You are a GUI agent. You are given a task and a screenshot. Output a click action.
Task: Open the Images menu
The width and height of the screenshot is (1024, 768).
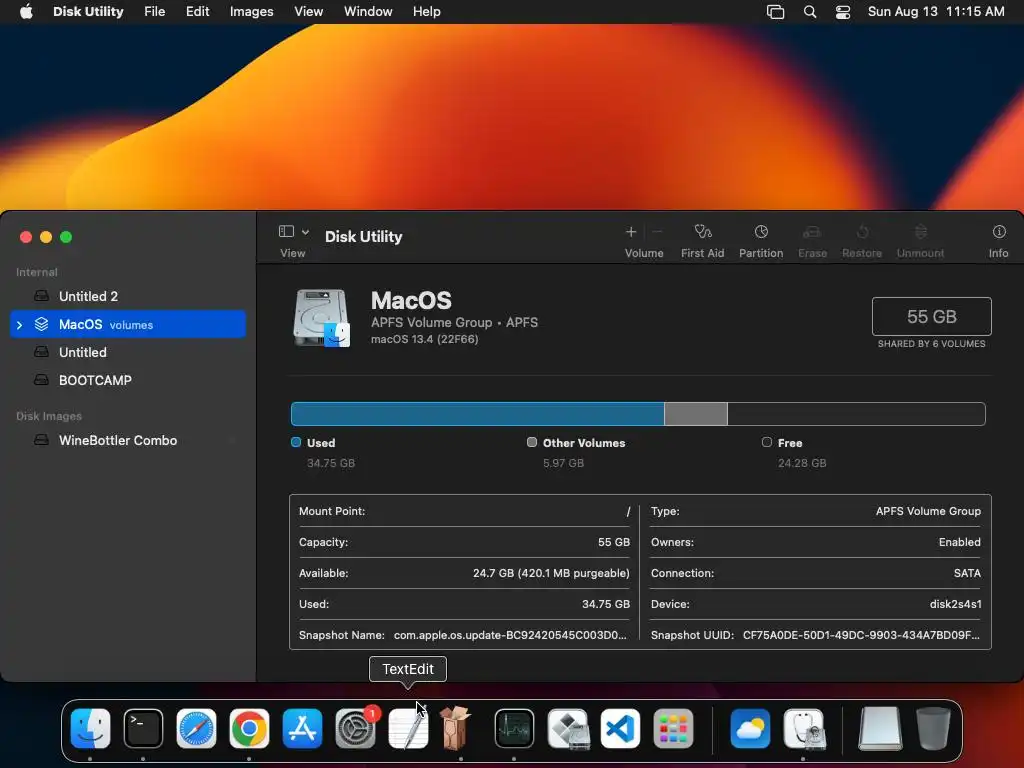click(251, 12)
